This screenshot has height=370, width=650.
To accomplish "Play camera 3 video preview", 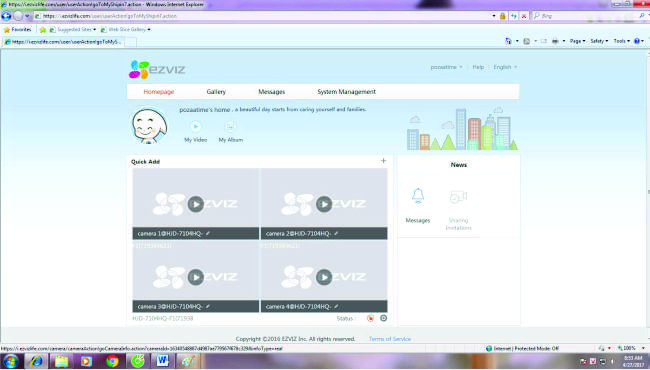I will (x=196, y=277).
